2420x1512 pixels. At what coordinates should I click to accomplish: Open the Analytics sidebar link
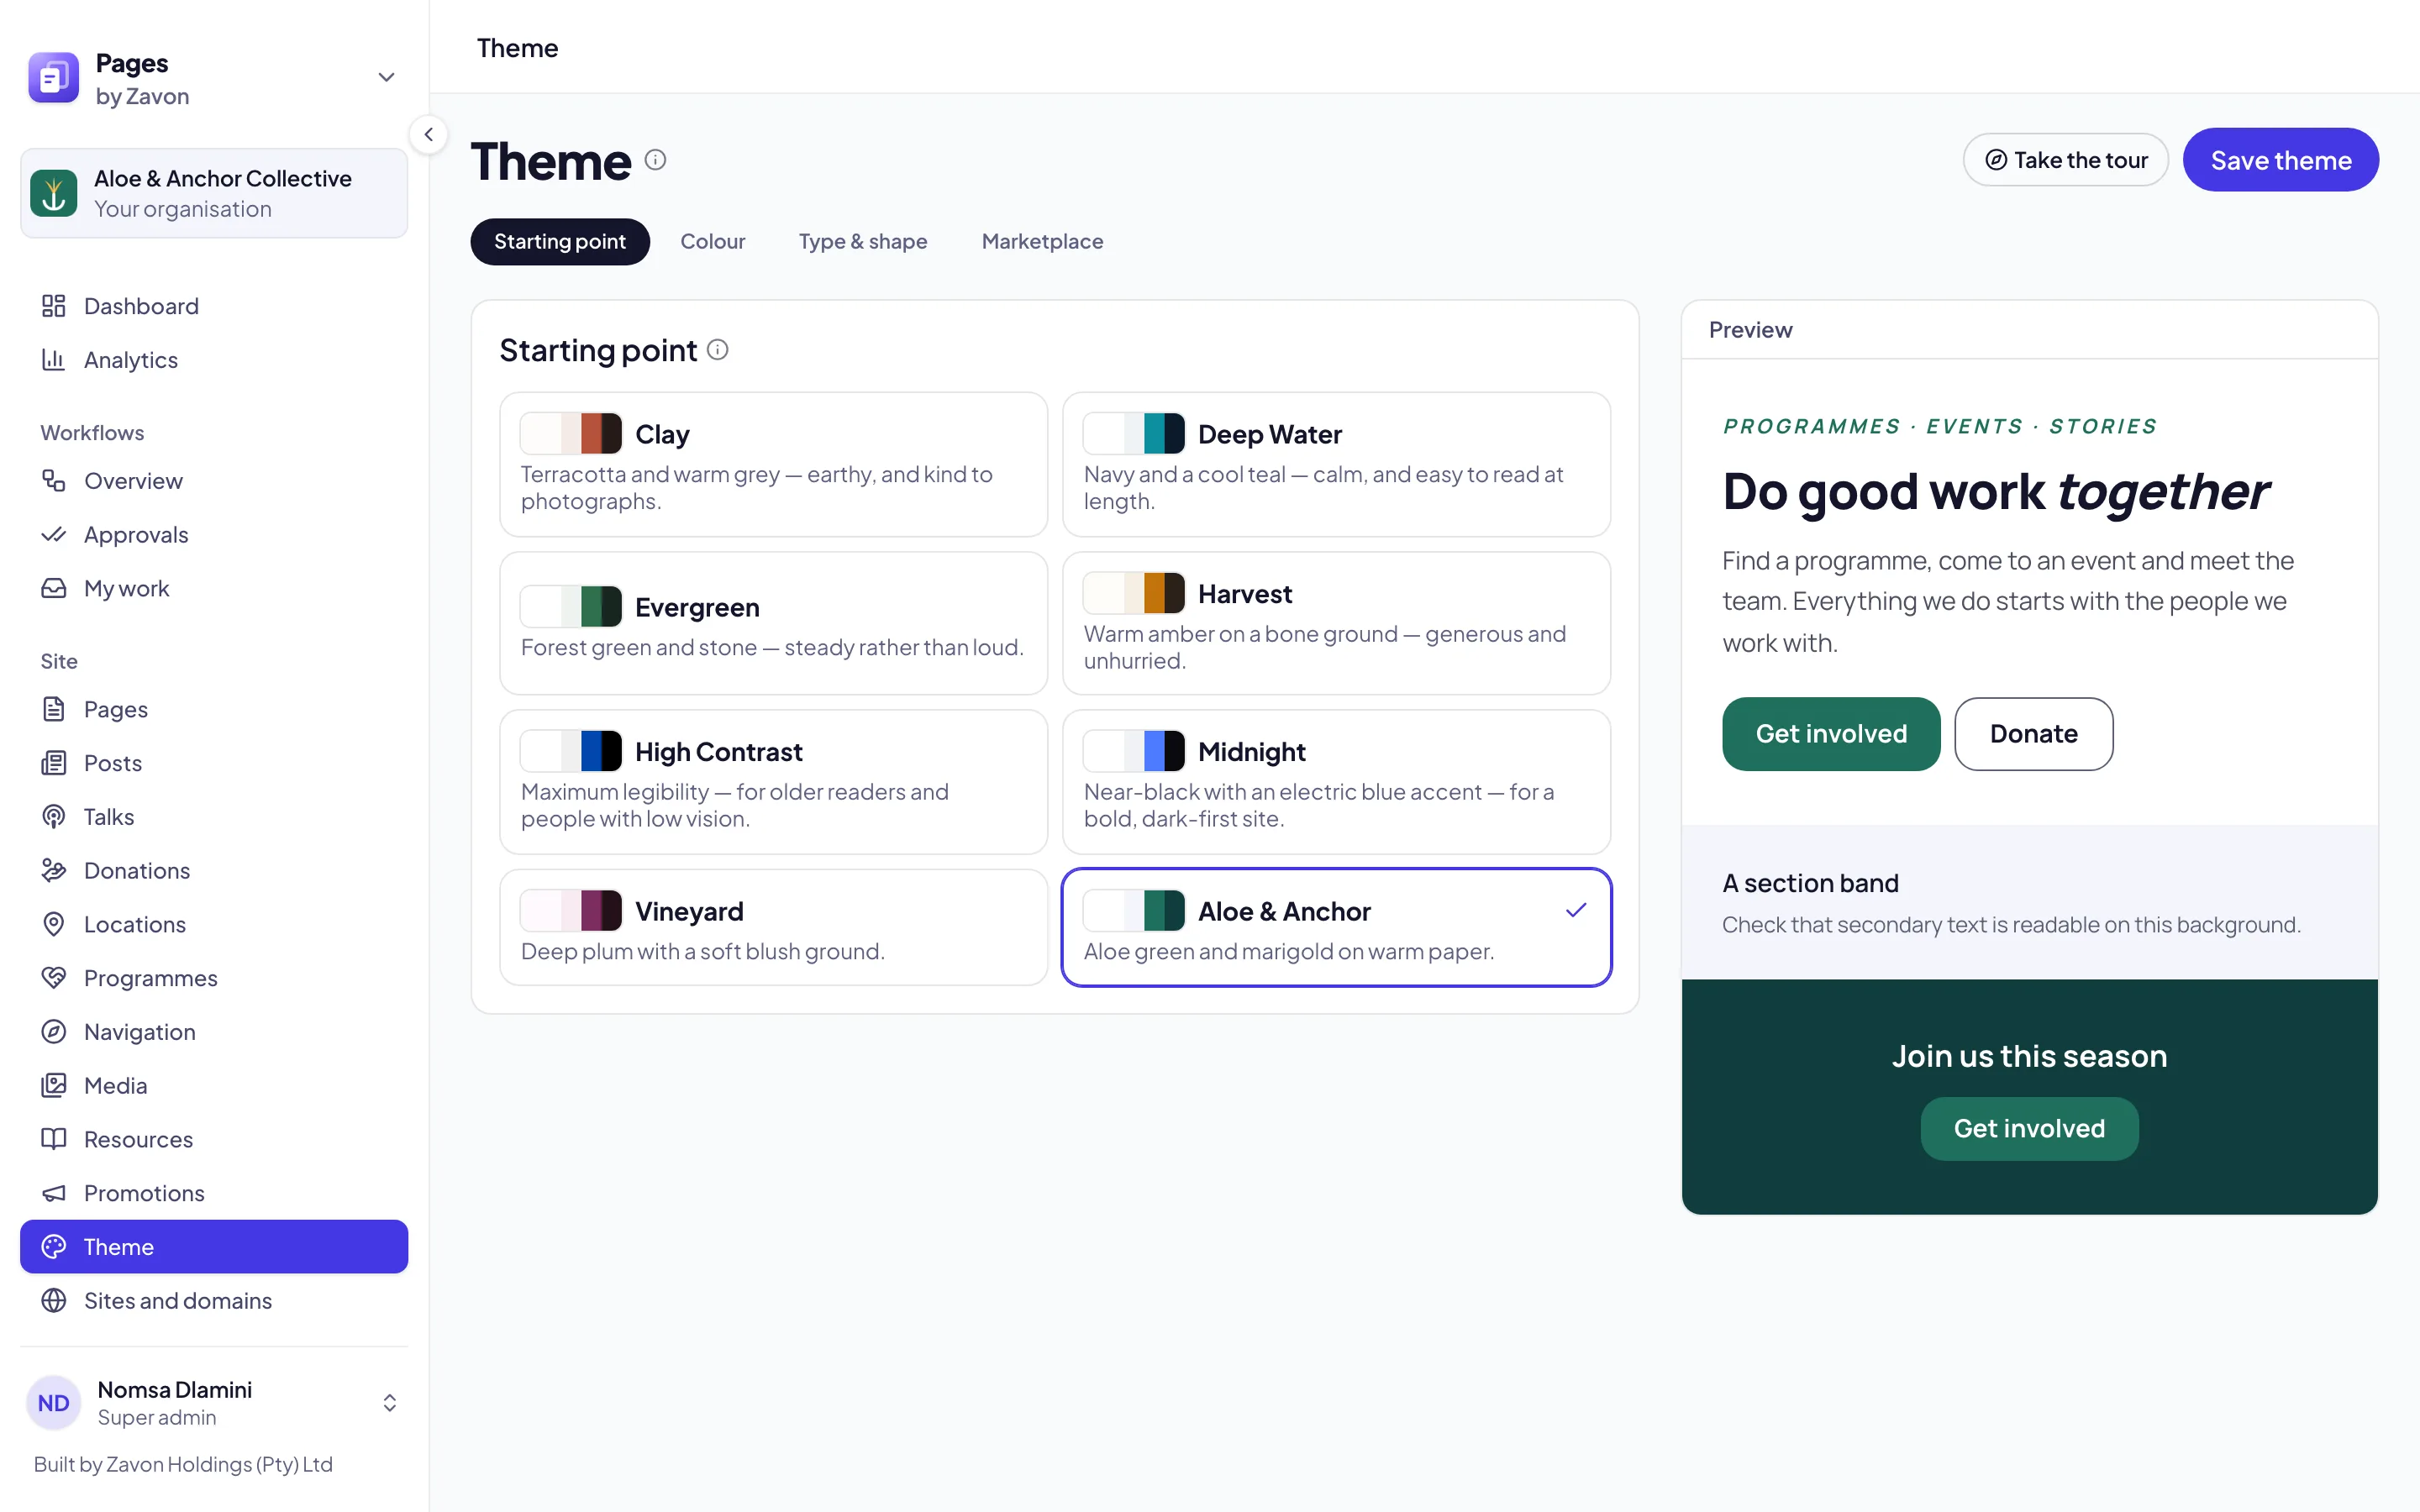214,360
